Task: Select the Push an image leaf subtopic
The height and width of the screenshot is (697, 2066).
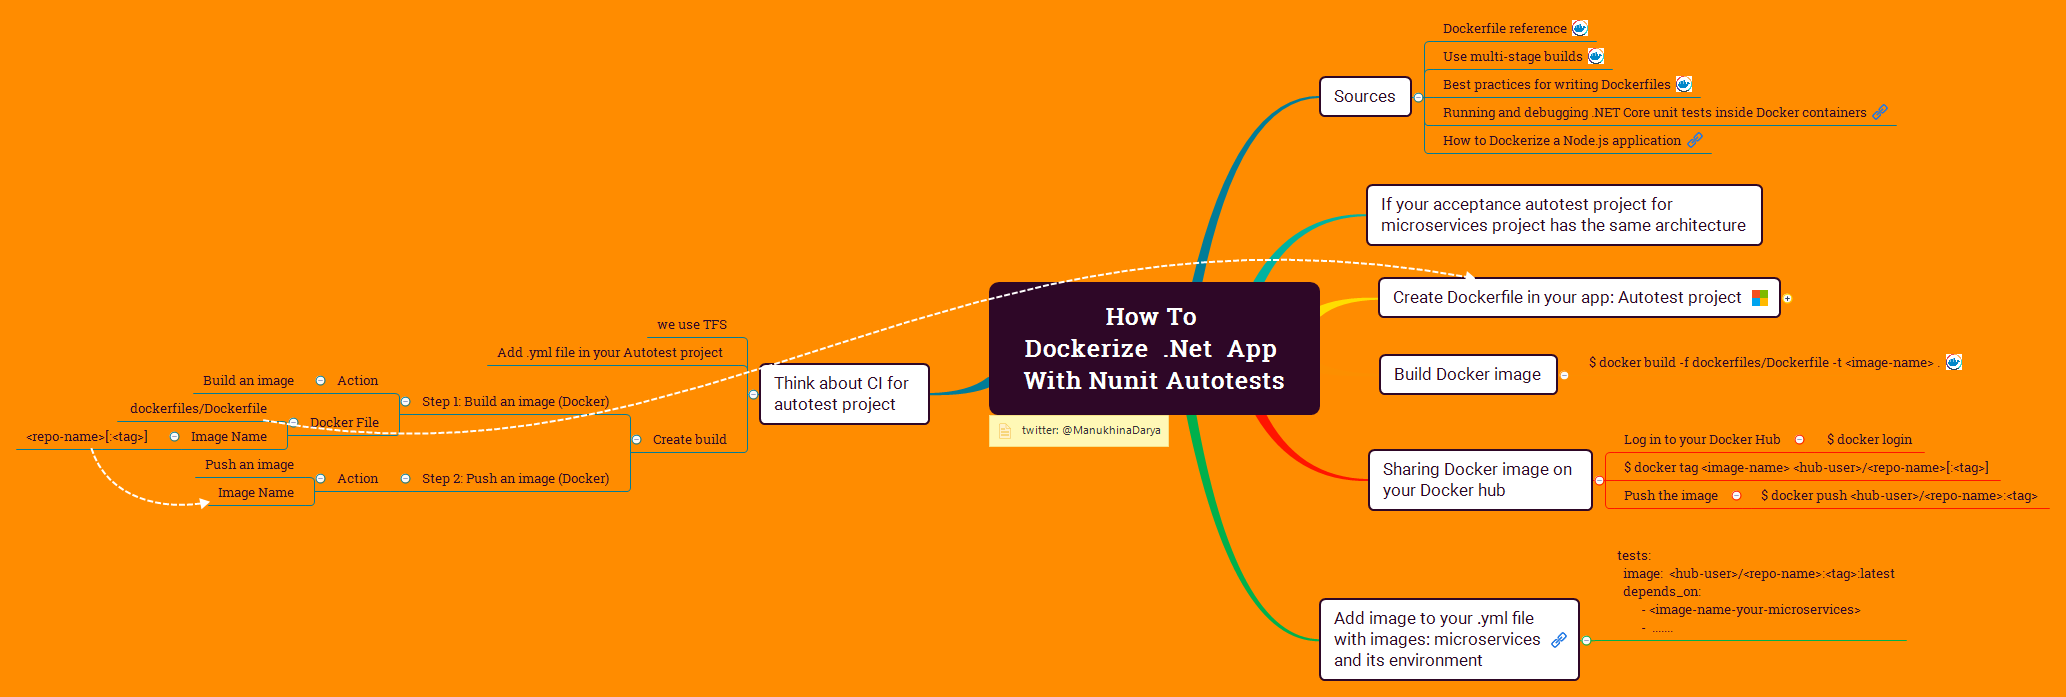Action: click(249, 465)
